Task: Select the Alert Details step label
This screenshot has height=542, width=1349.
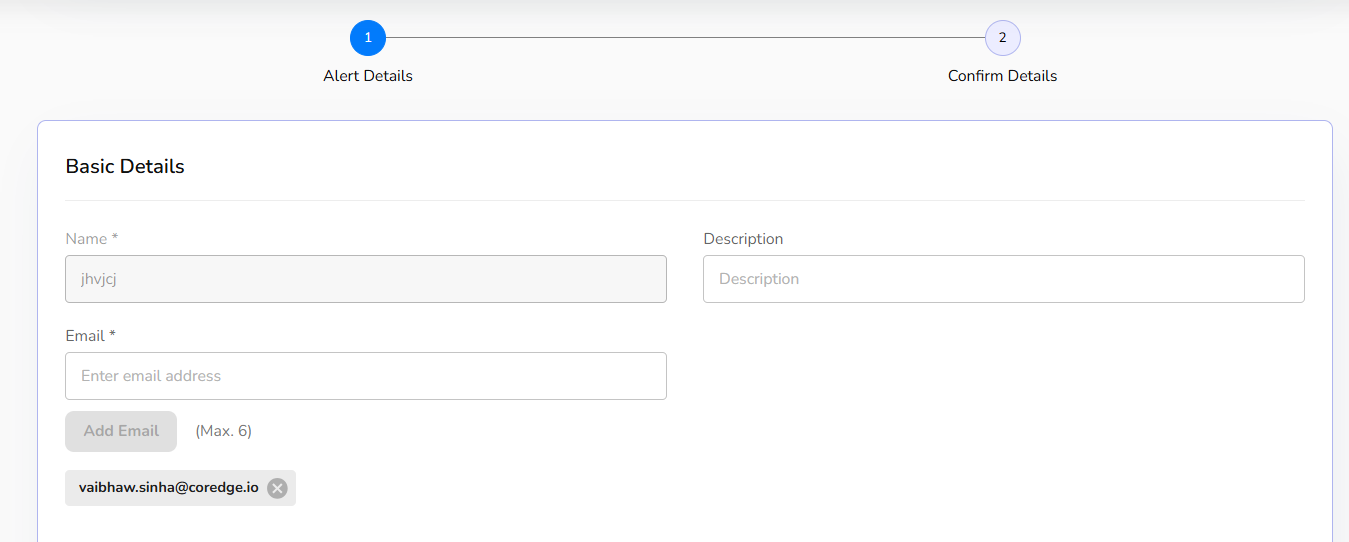Action: 368,76
